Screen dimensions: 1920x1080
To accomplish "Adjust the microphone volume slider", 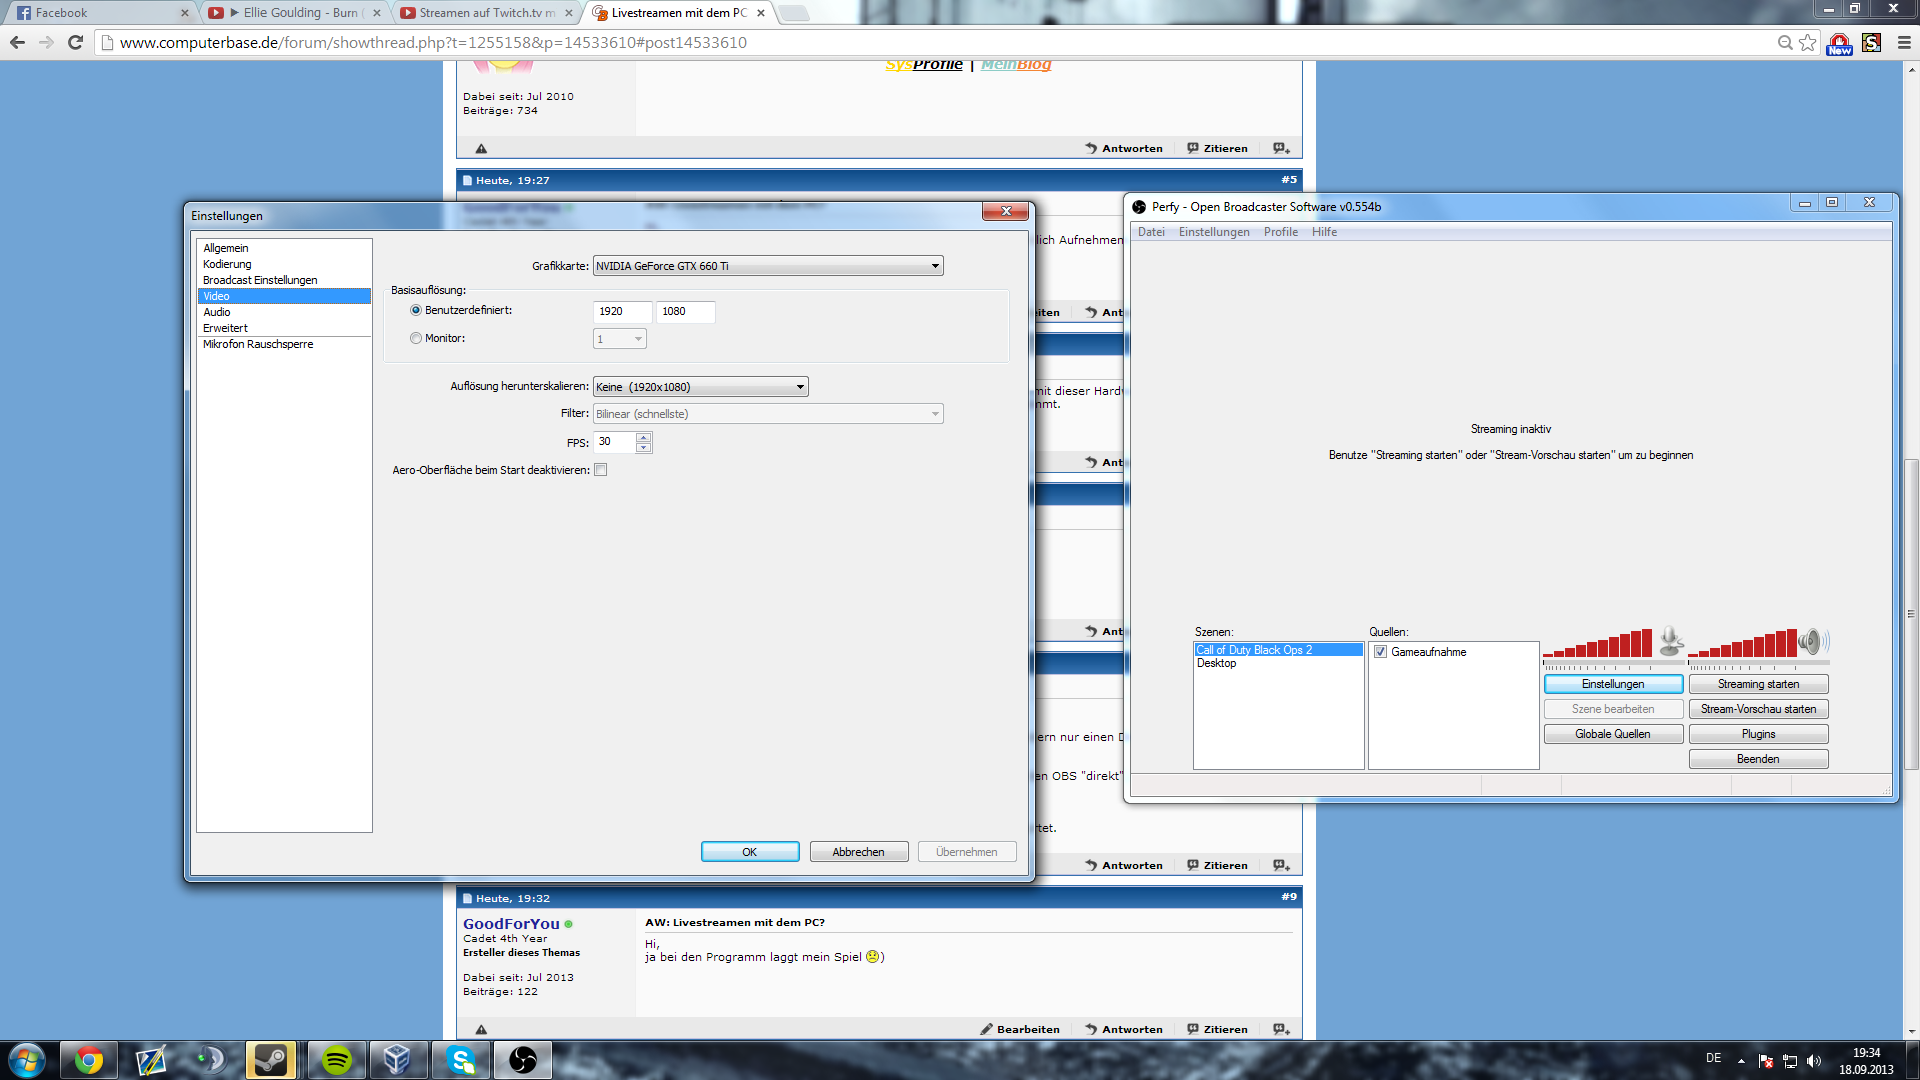I will [x=1612, y=664].
